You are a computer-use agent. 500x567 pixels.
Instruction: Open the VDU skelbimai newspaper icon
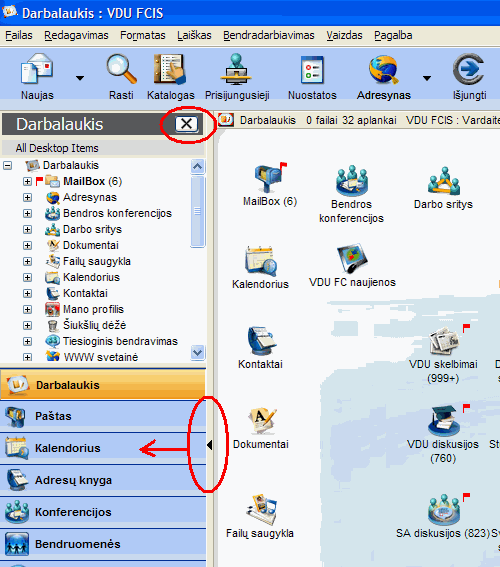point(444,340)
